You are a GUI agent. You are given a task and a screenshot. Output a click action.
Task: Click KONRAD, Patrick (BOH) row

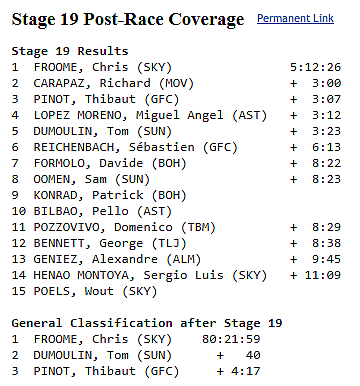(99, 195)
